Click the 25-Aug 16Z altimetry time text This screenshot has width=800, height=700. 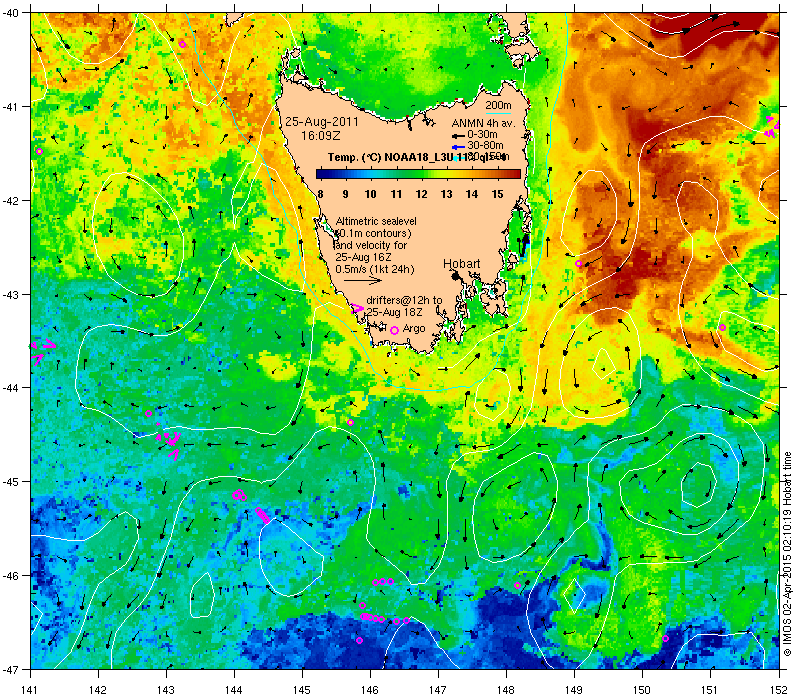click(363, 257)
